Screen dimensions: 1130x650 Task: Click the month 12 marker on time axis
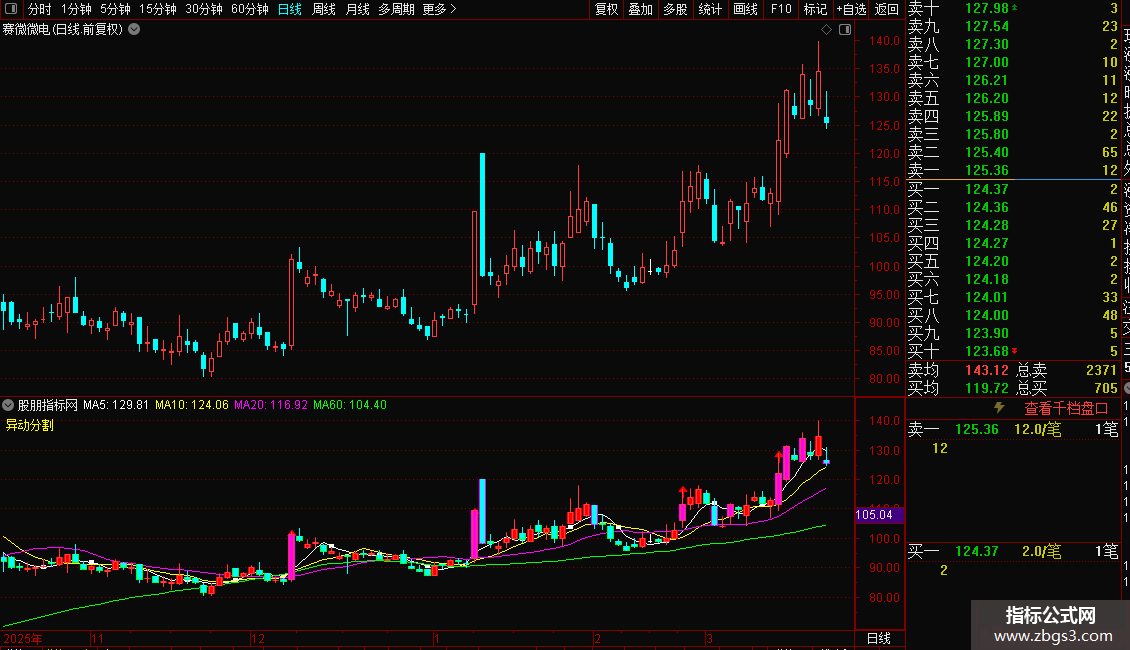258,638
